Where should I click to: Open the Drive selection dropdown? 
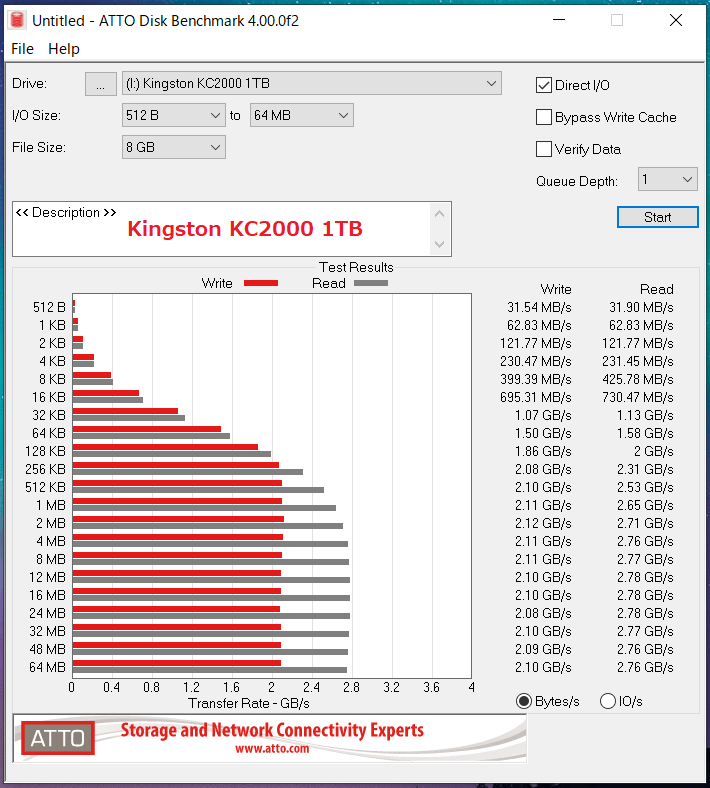[x=312, y=83]
